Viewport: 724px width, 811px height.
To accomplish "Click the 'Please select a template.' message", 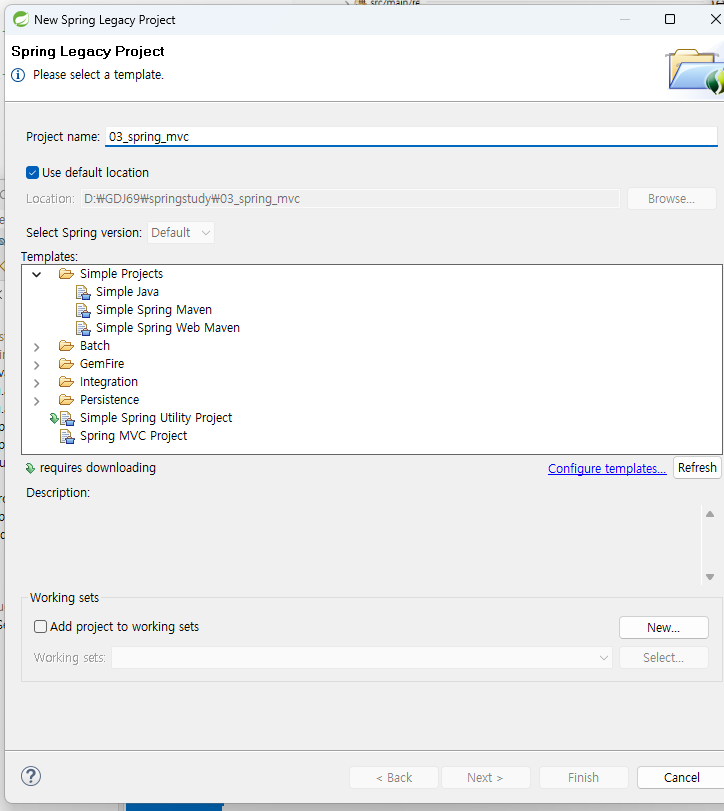I will point(98,75).
